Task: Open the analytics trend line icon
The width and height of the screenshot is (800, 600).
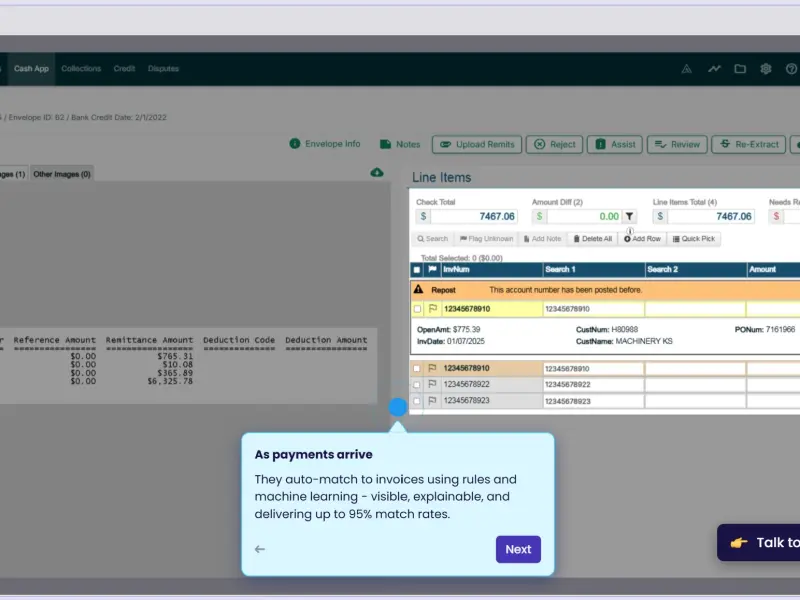Action: (714, 69)
